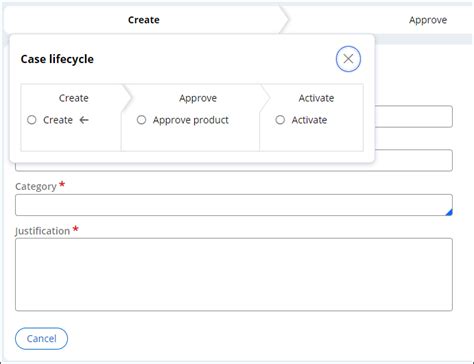Click the 'Activate' step label text
474x364 pixels.
click(309, 120)
